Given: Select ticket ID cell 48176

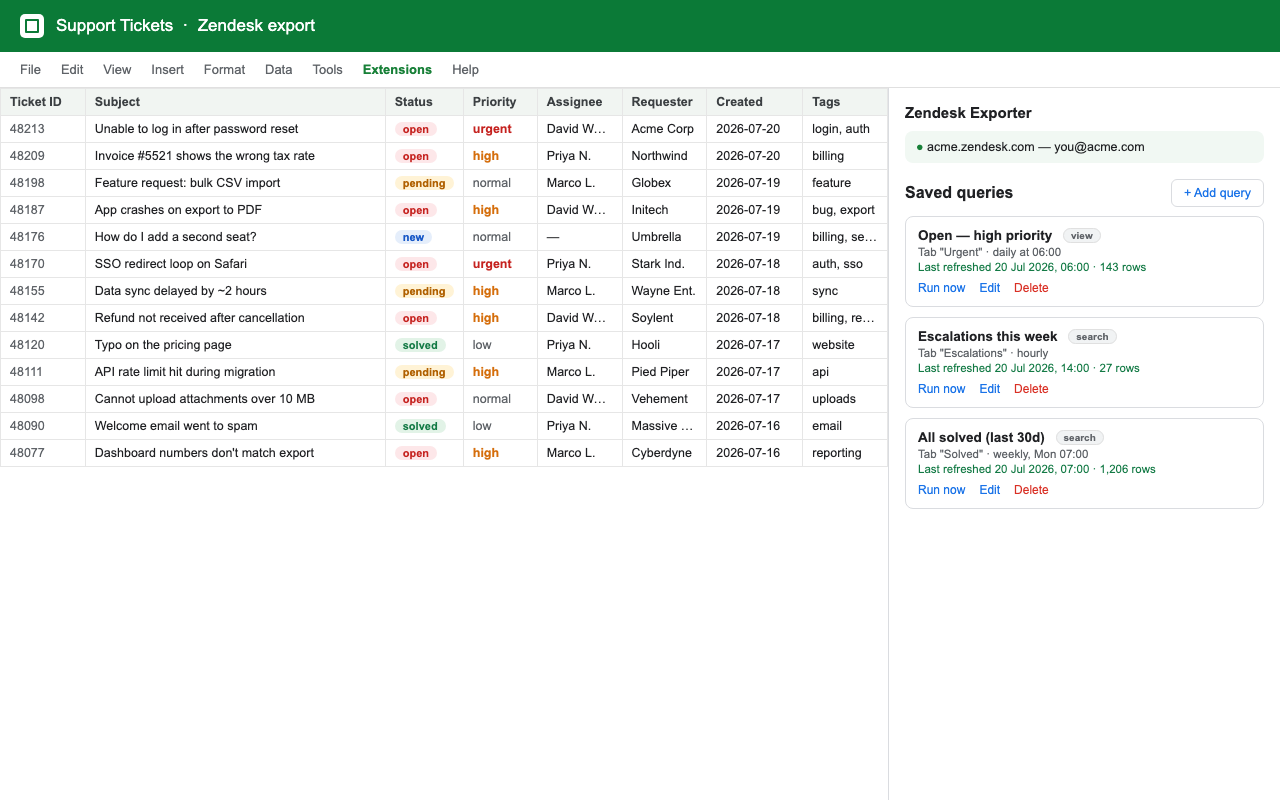Looking at the screenshot, I should (x=43, y=237).
